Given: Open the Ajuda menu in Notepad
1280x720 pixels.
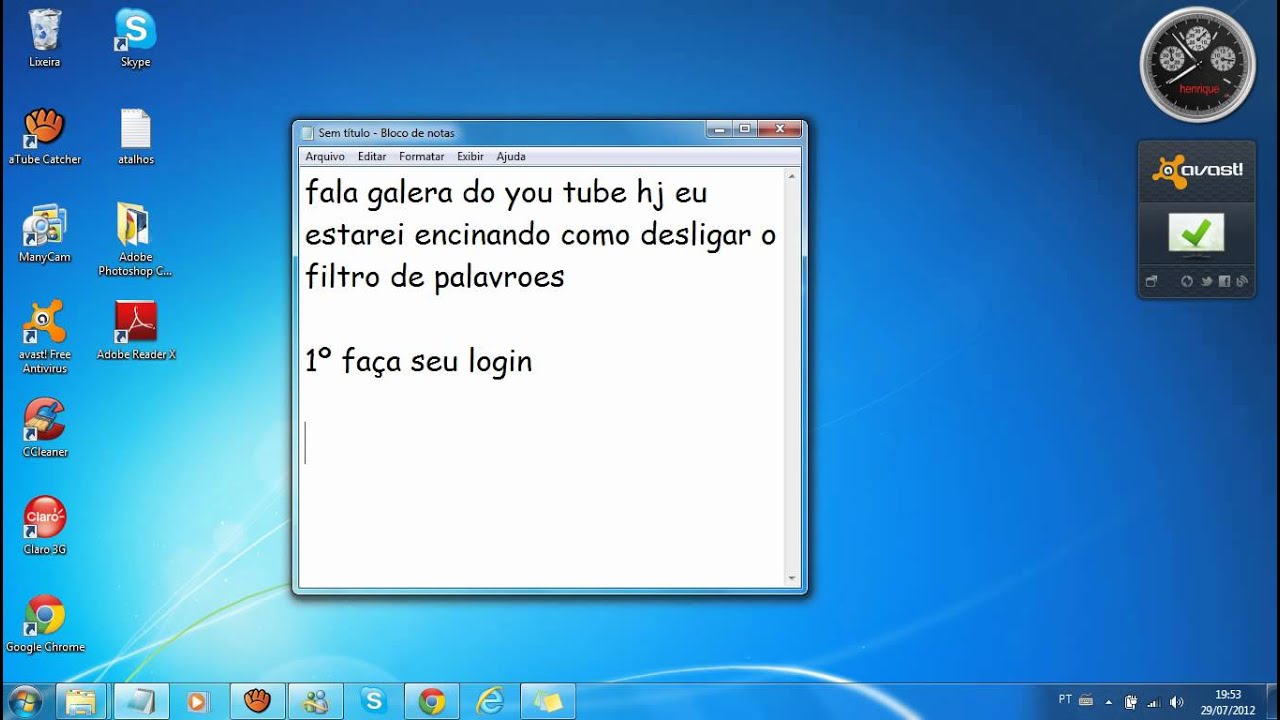Looking at the screenshot, I should 511,157.
